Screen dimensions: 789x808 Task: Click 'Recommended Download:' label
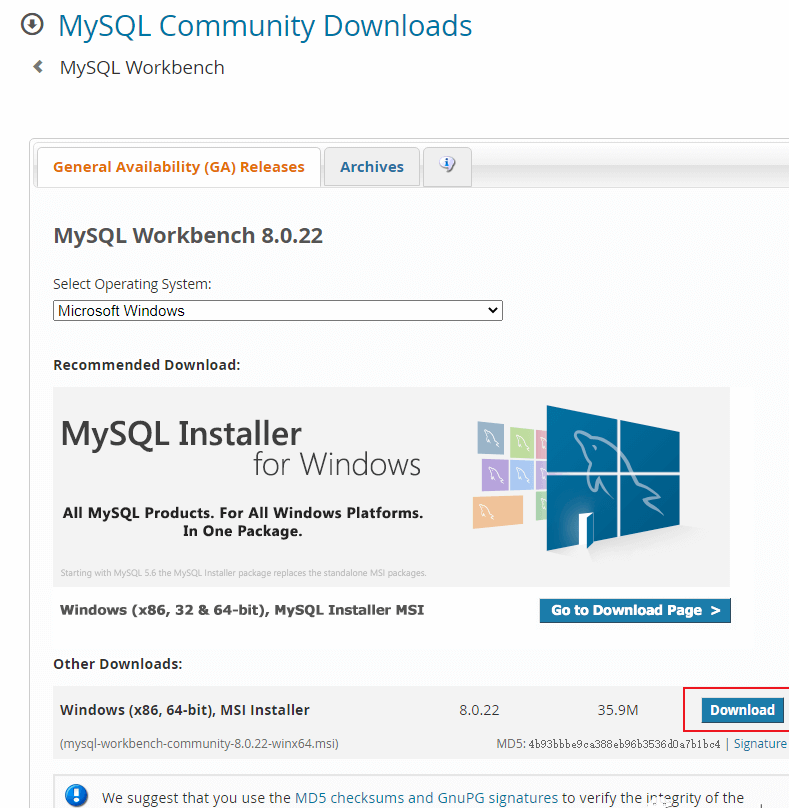[x=147, y=365]
